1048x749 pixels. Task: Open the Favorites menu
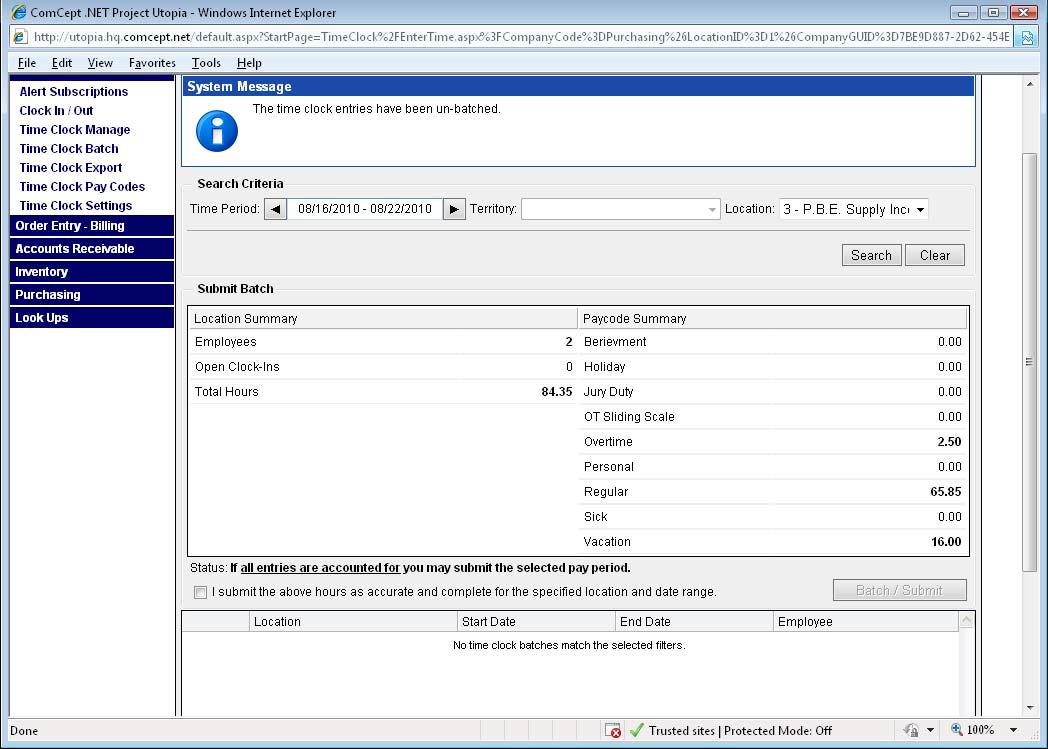[x=152, y=63]
